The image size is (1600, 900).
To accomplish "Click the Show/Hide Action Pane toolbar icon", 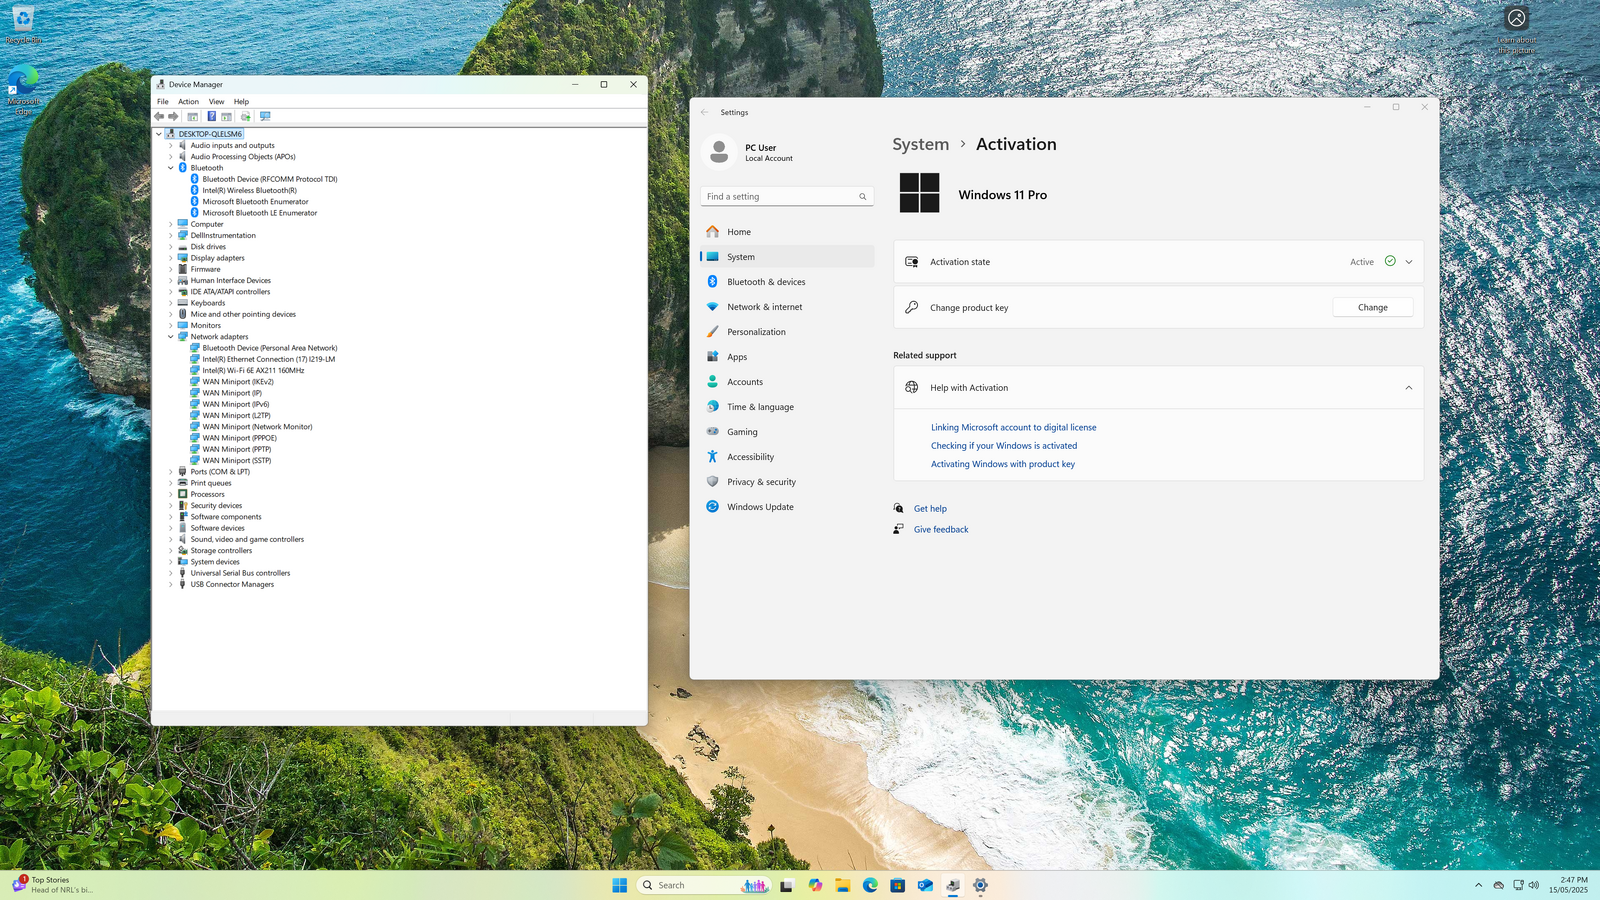I will click(227, 116).
